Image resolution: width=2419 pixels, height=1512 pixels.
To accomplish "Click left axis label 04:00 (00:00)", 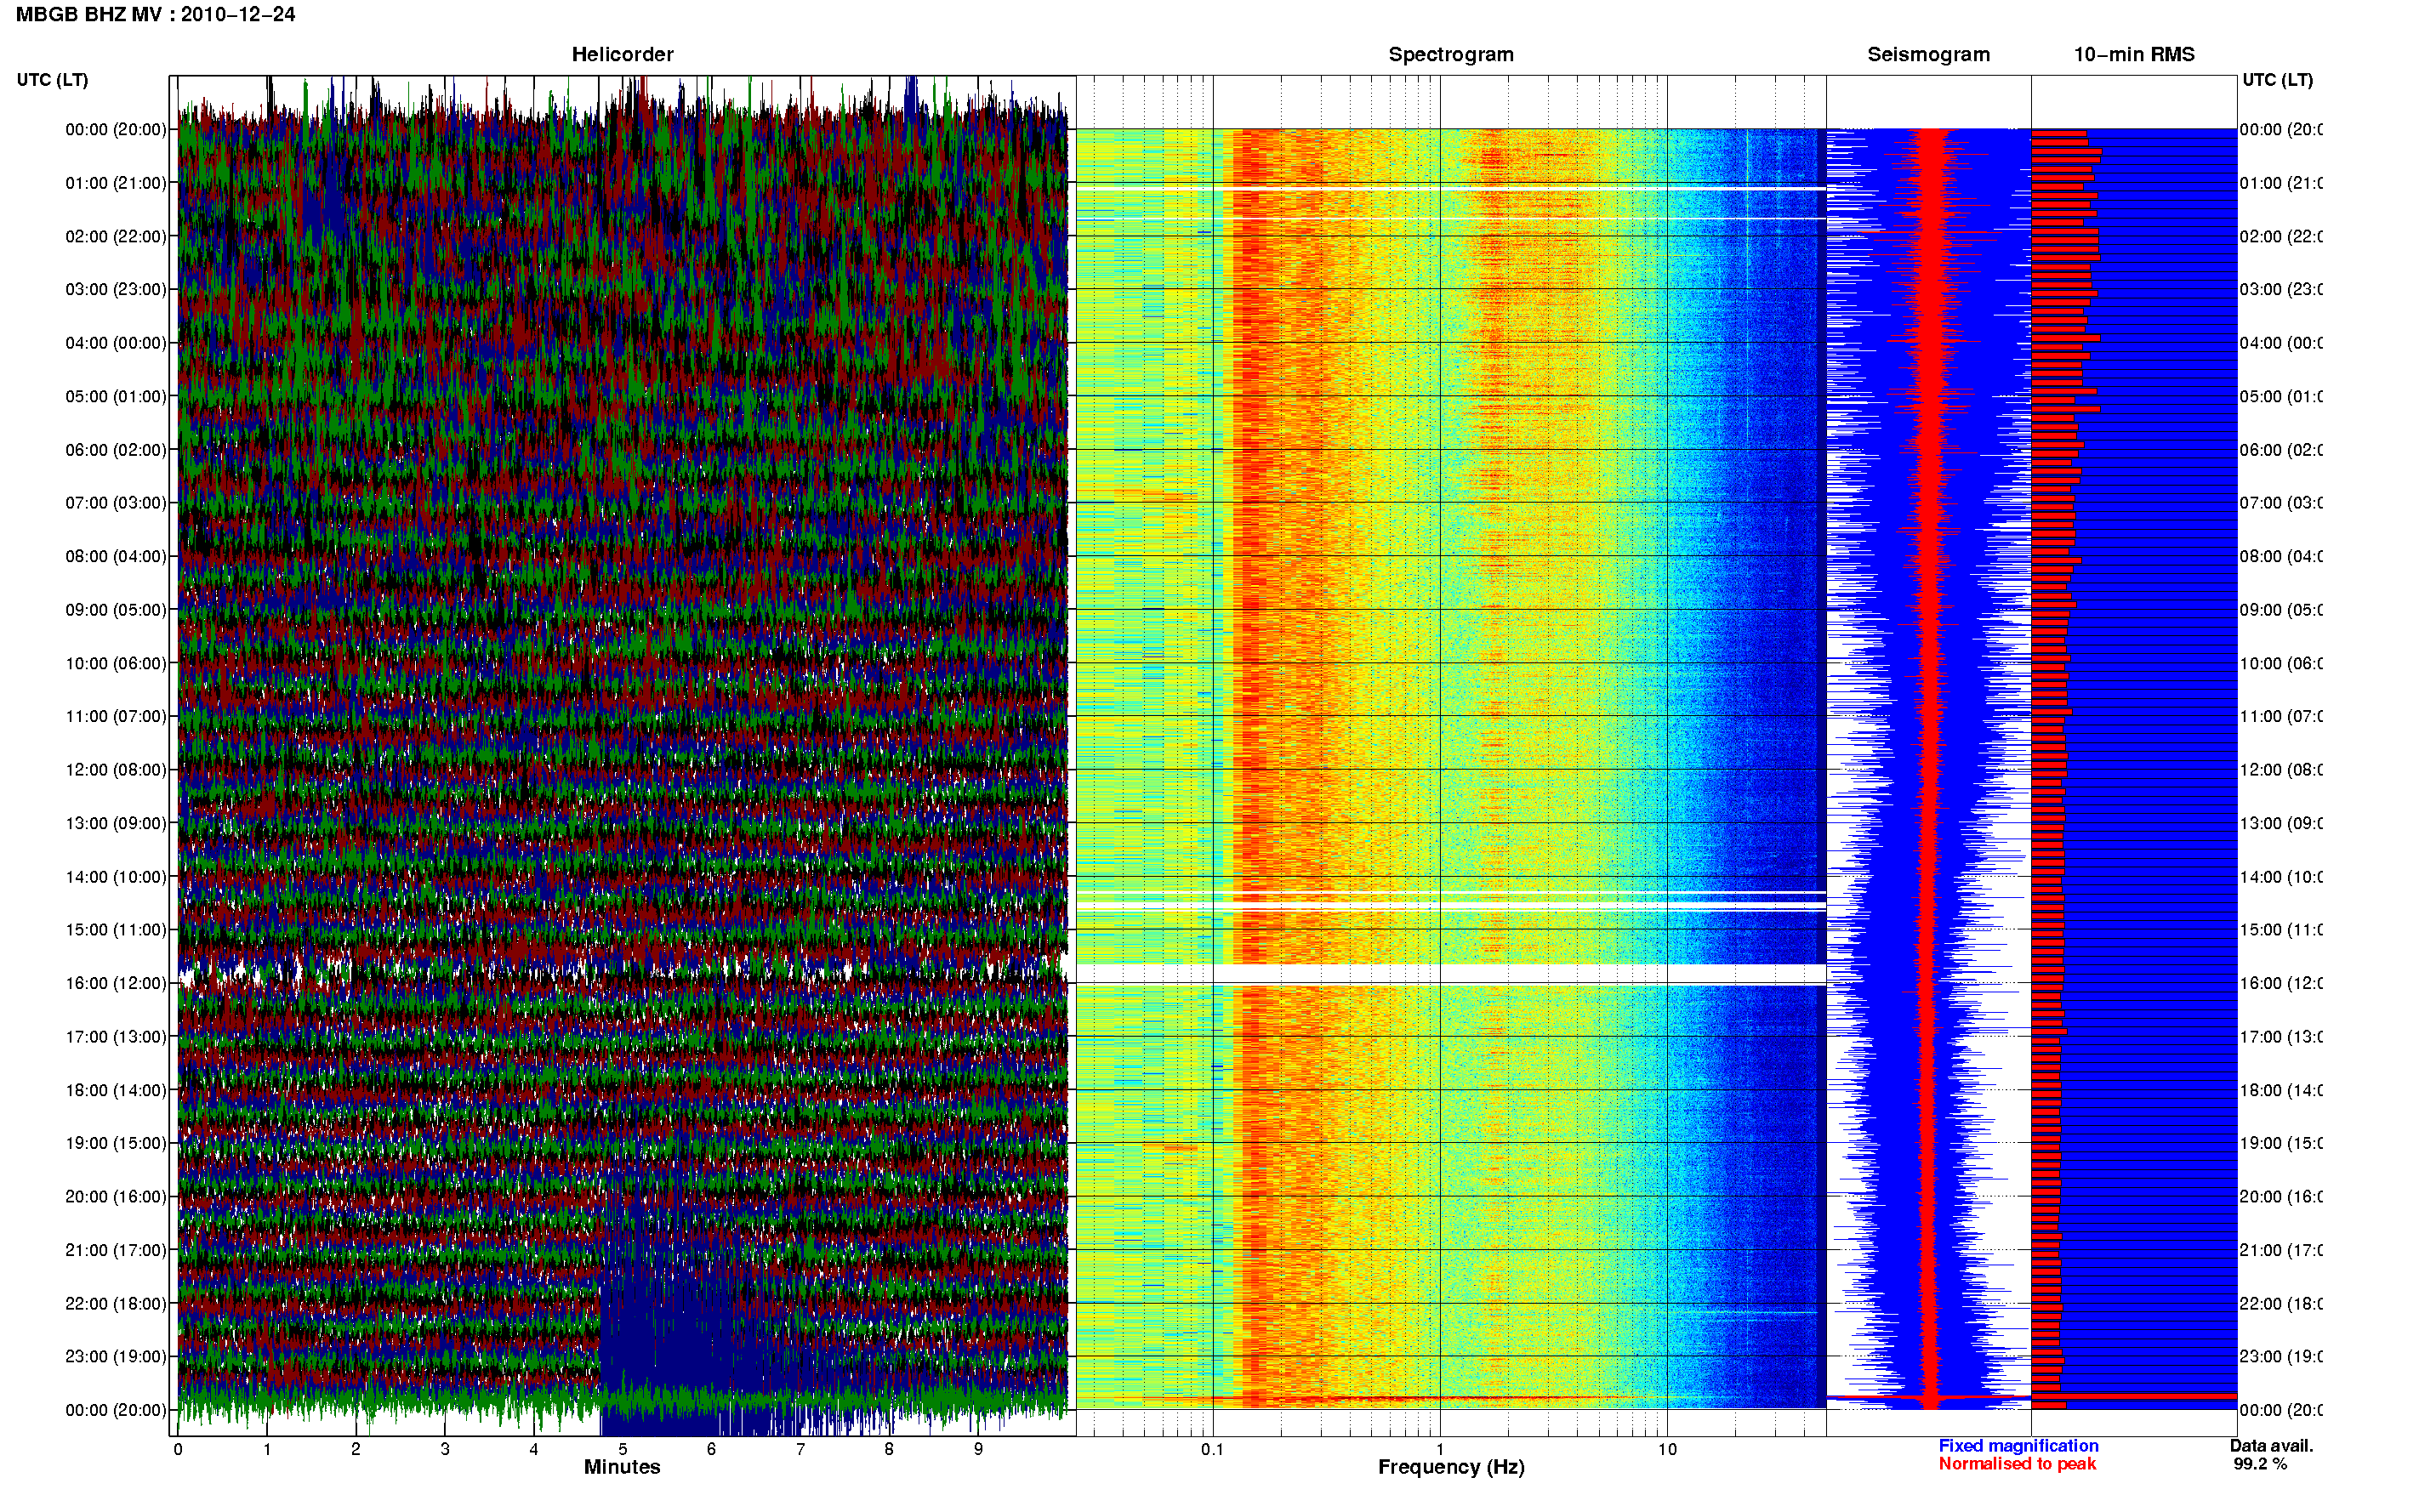I will click(116, 343).
